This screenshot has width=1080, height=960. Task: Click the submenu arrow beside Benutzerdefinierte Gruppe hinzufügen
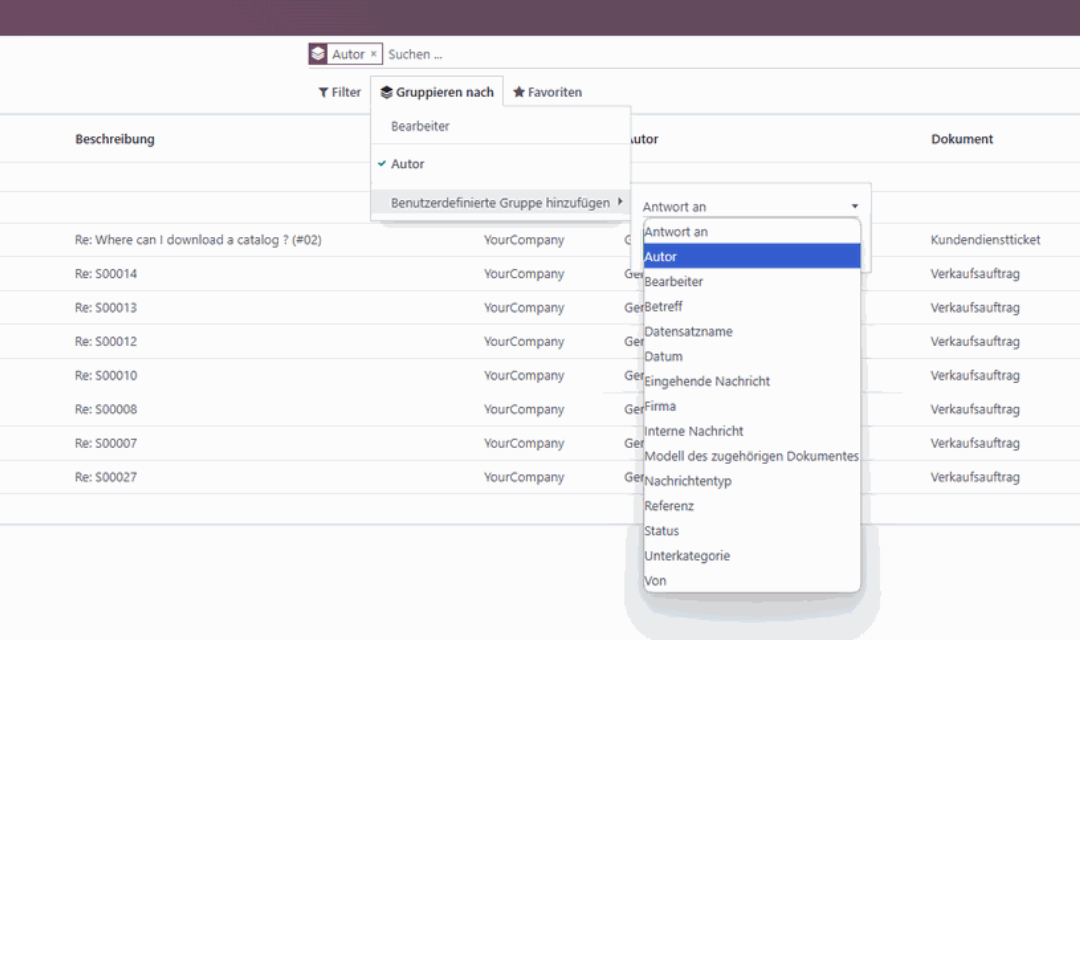click(x=622, y=202)
